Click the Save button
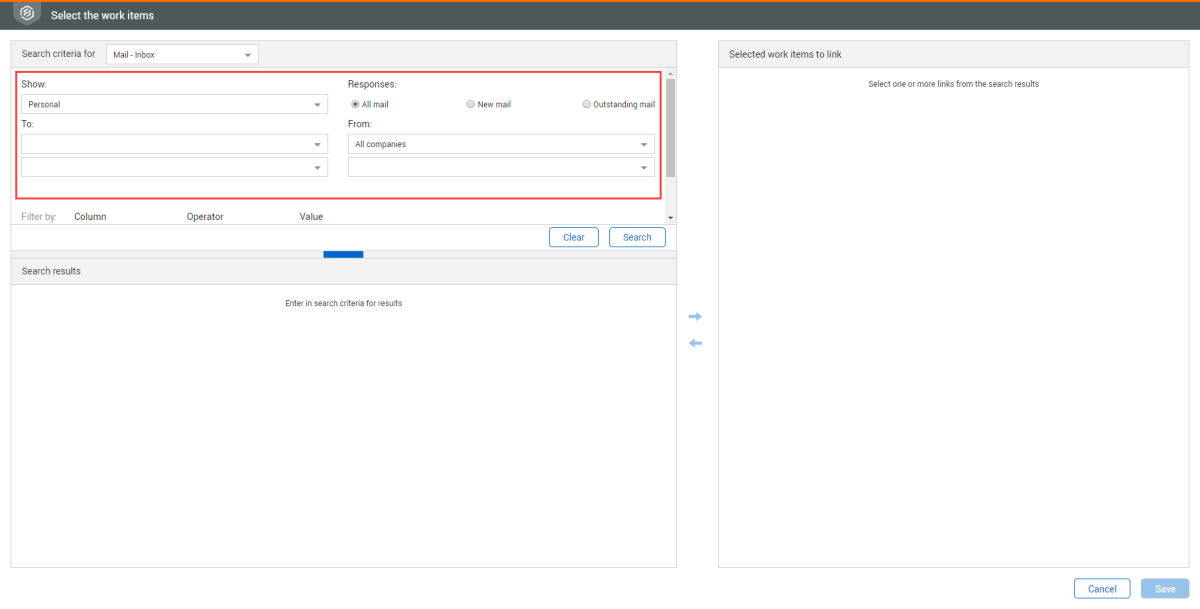 click(x=1165, y=589)
